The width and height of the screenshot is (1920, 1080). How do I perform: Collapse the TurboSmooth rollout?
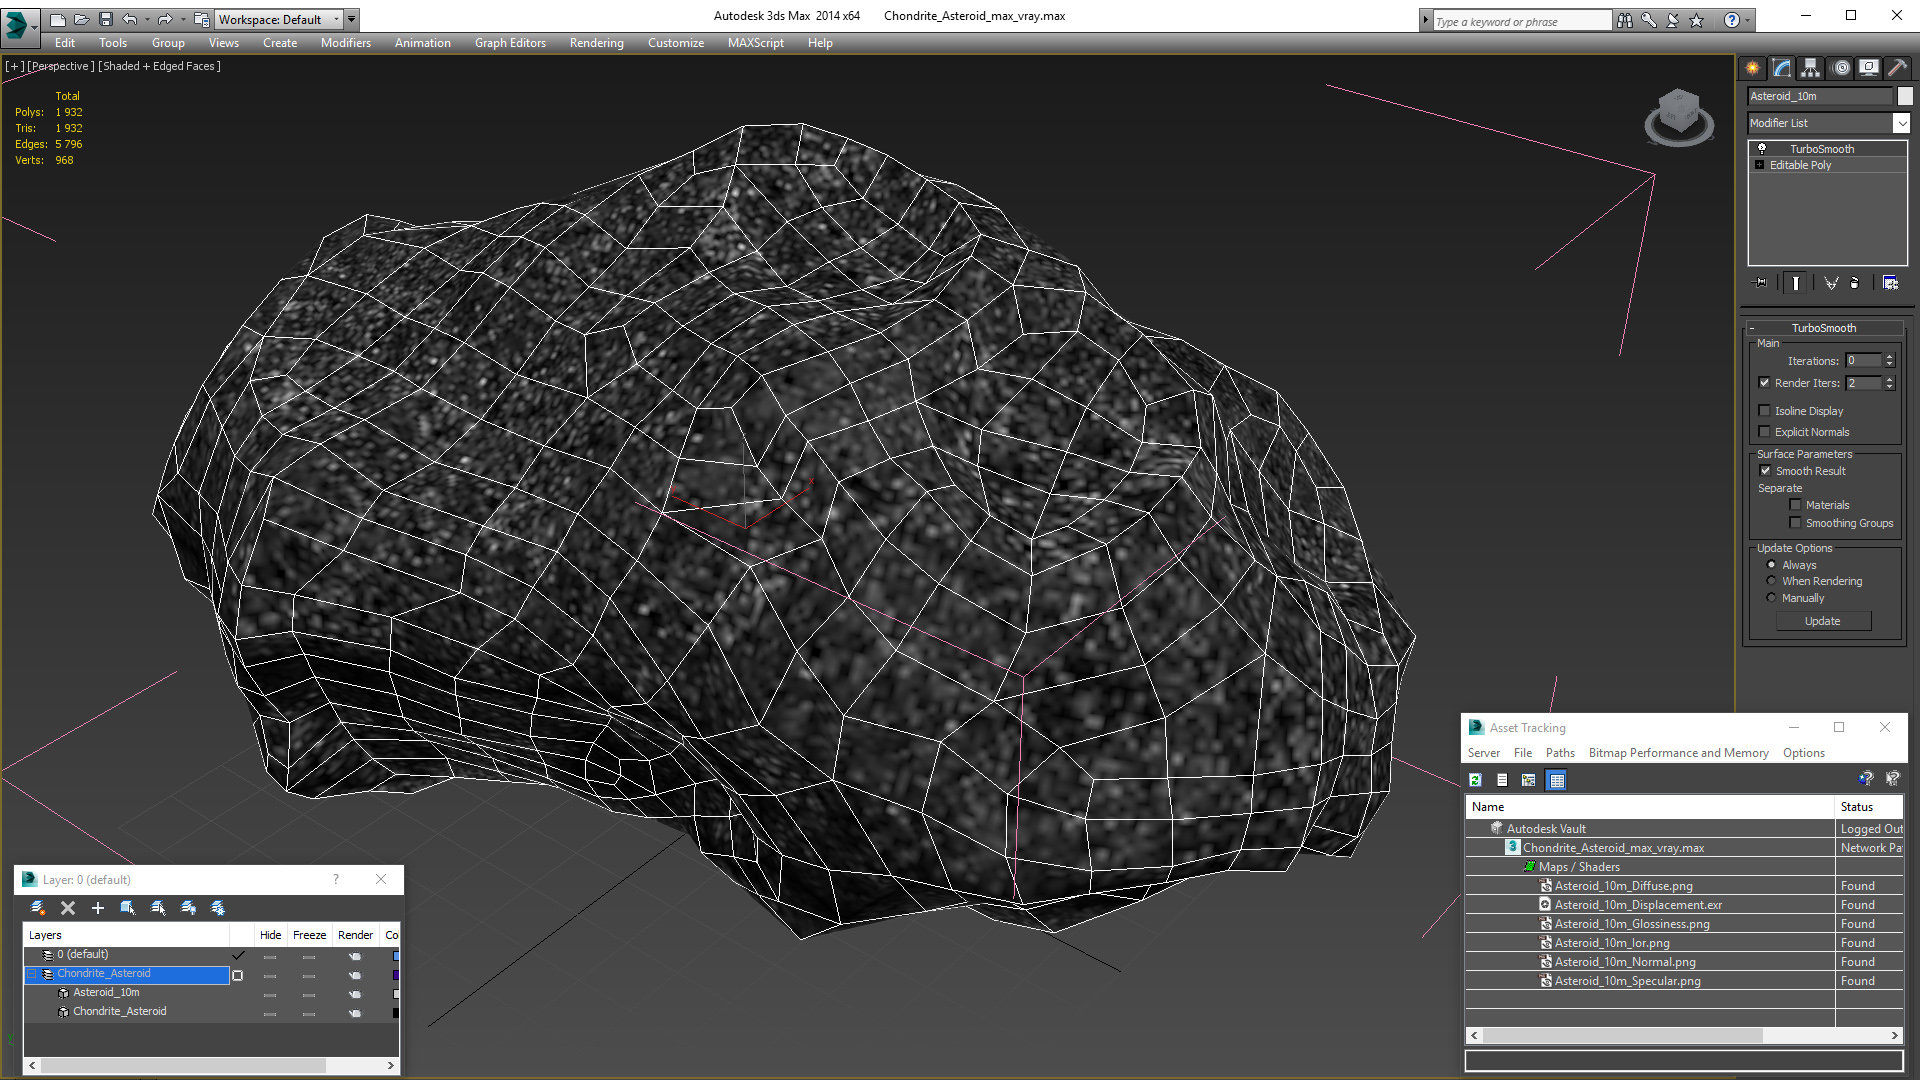[1752, 328]
